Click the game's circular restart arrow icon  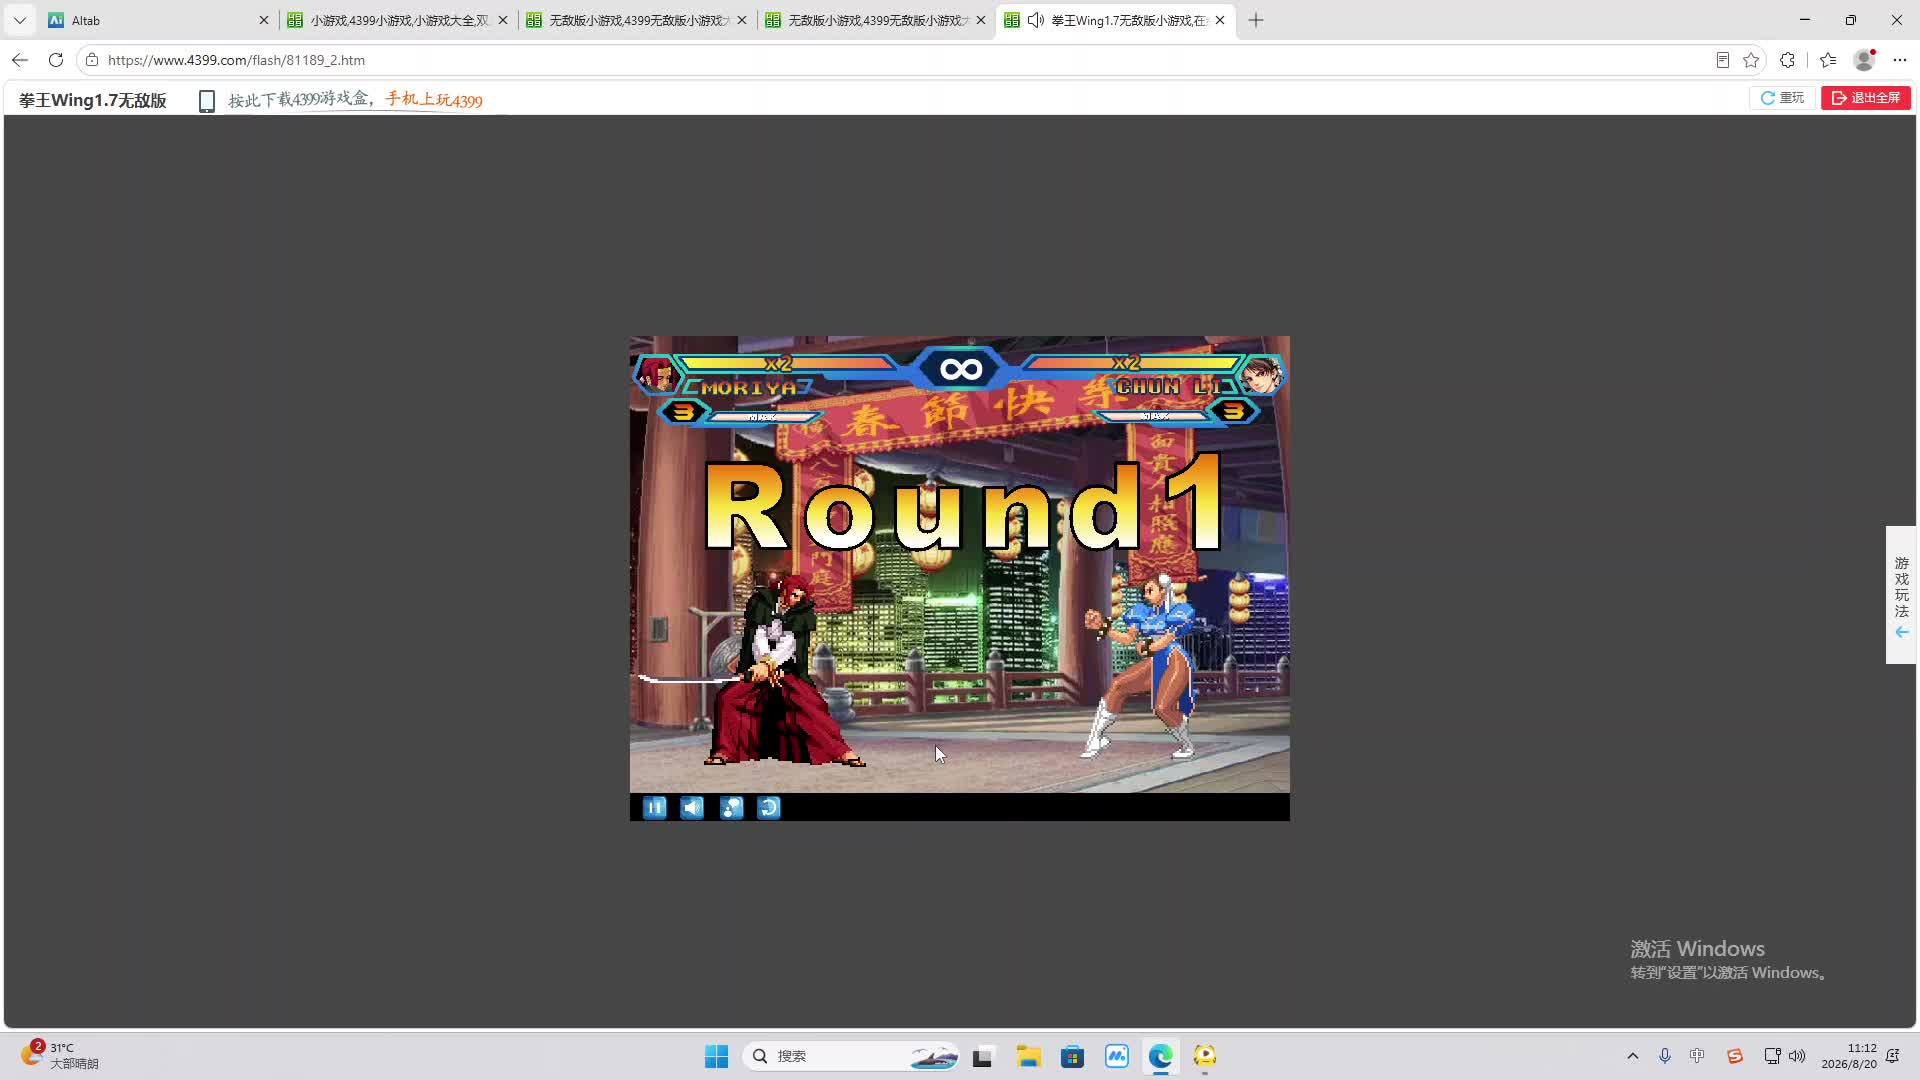769,808
